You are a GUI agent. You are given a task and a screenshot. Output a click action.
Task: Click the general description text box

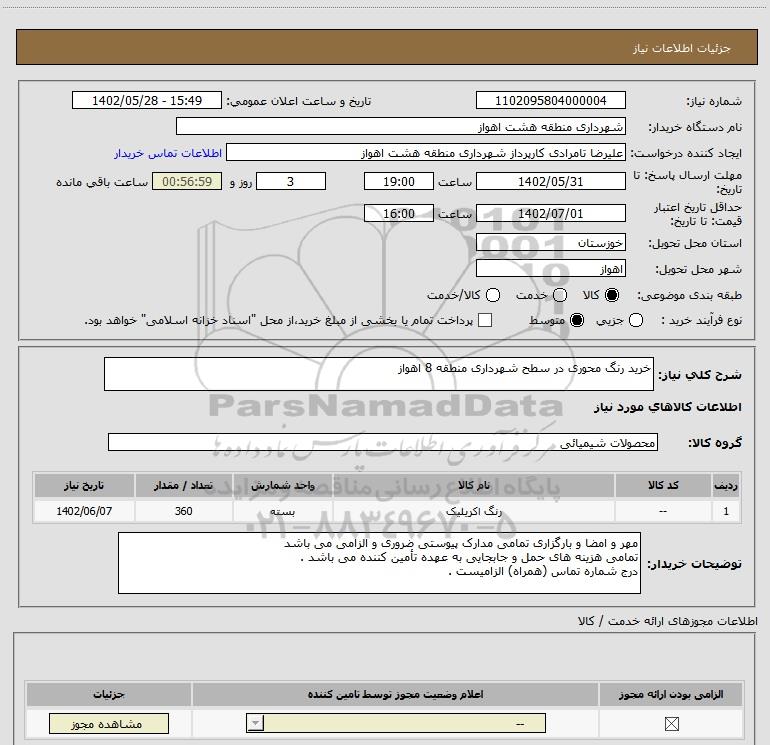379,374
